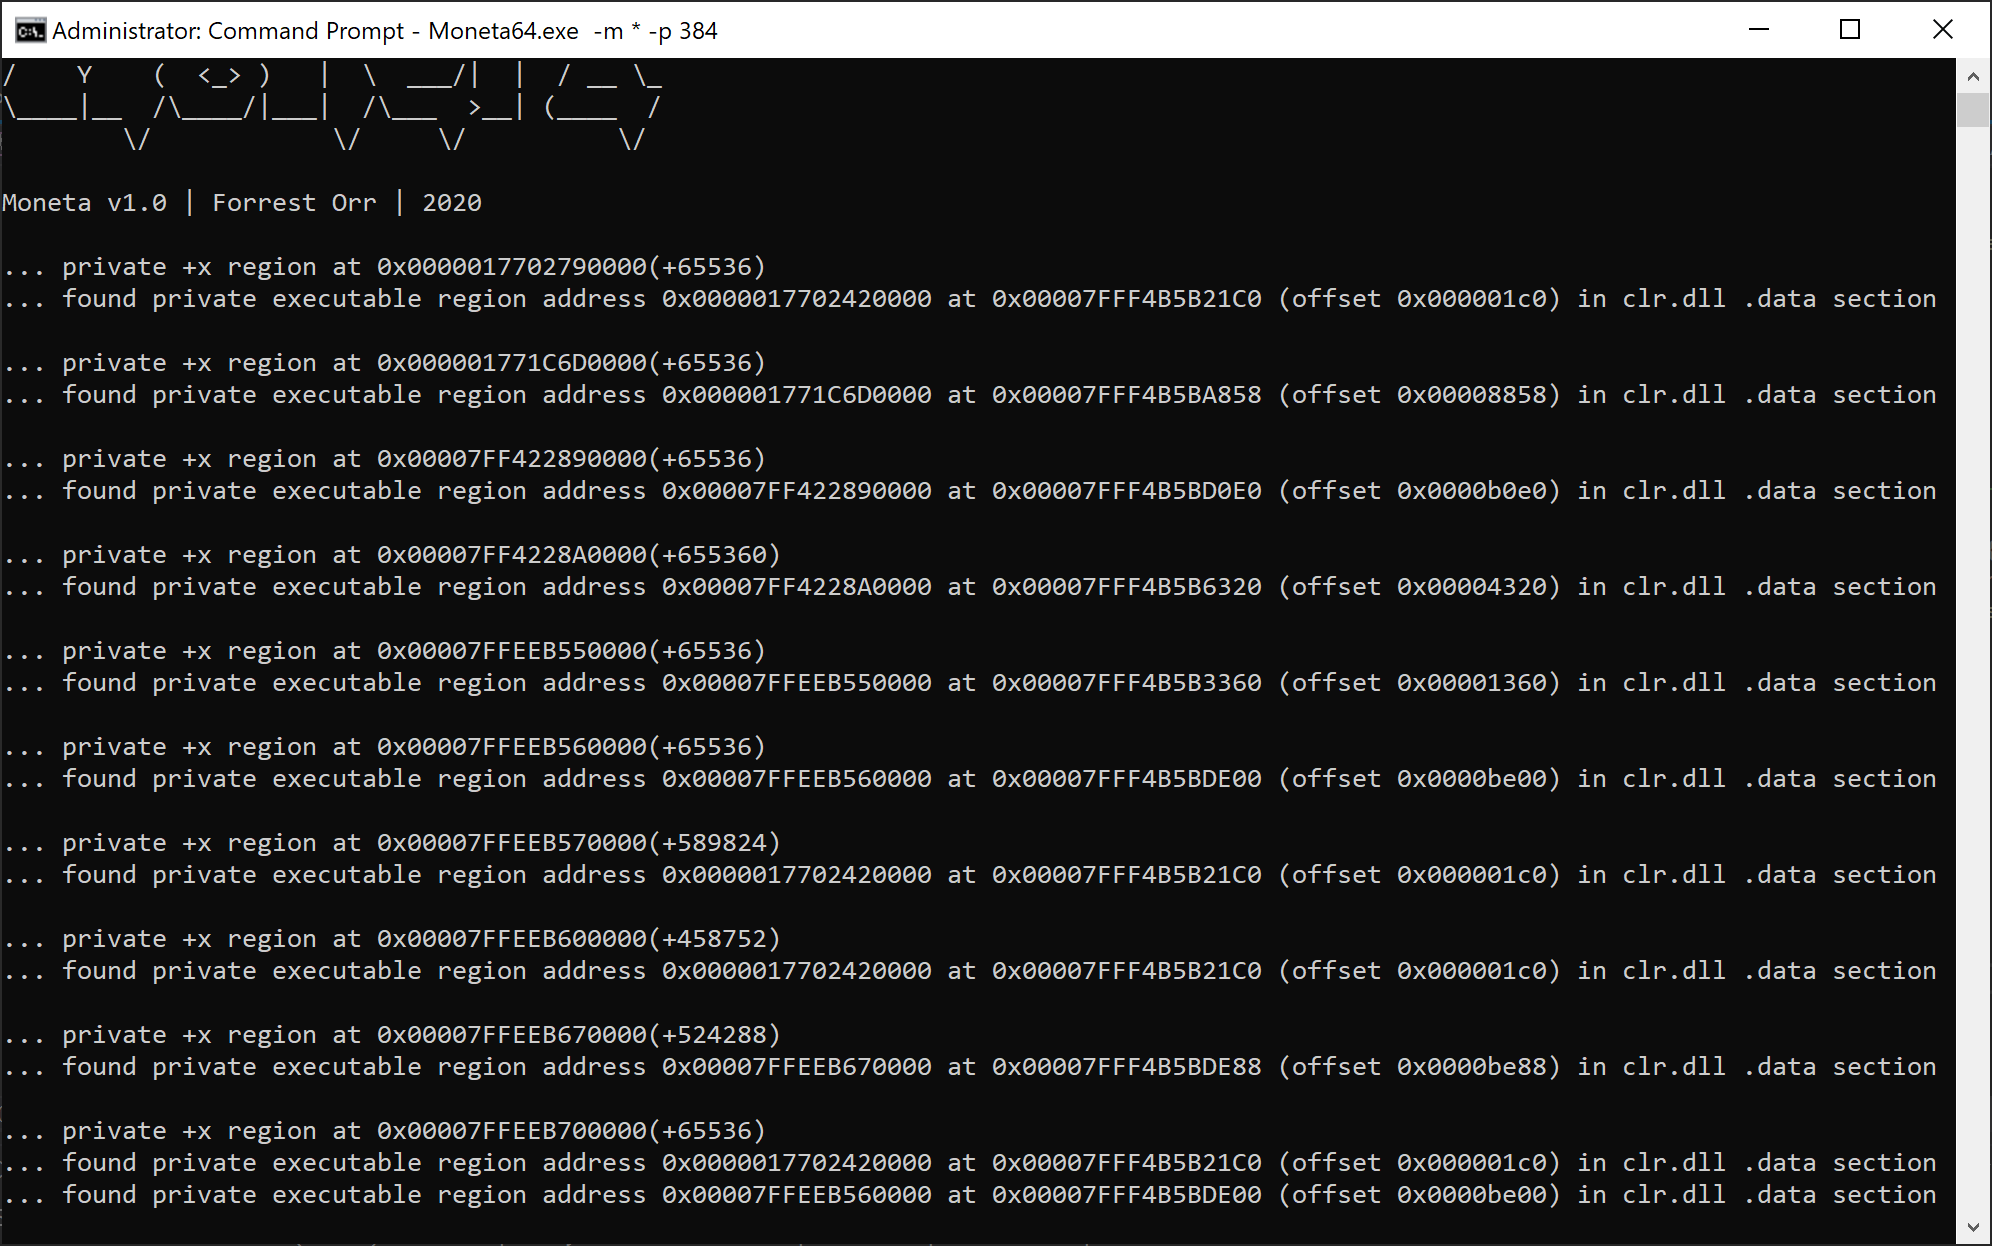Click the scrollbar up arrow

click(1972, 76)
